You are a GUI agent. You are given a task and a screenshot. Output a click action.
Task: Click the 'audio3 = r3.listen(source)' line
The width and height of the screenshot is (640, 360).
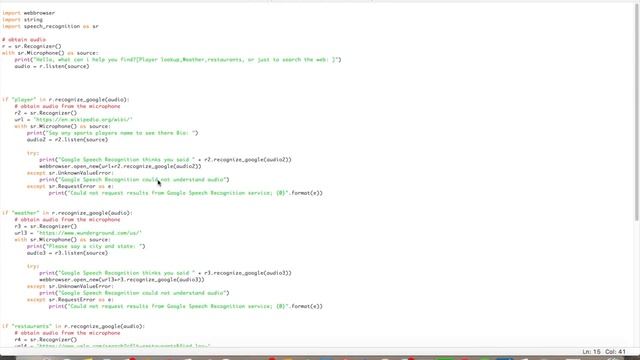(67, 253)
